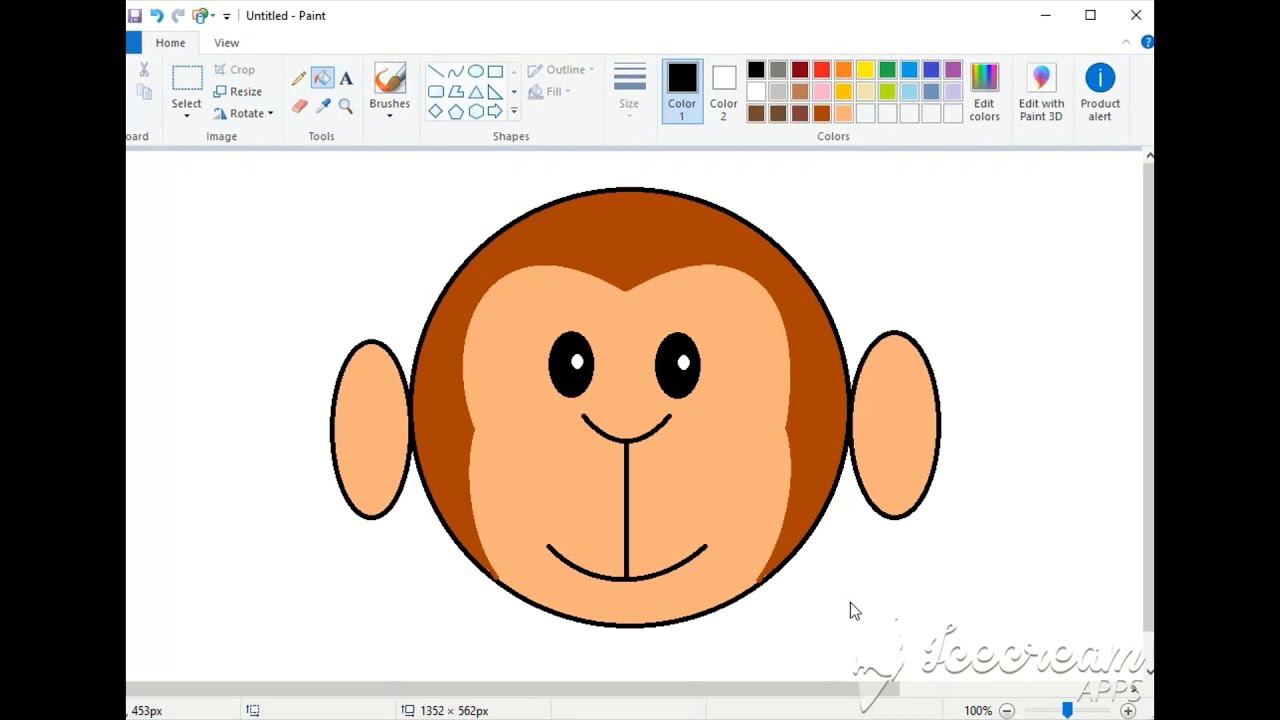This screenshot has width=1280, height=720.
Task: Click the zoom slider handle
Action: point(1067,710)
